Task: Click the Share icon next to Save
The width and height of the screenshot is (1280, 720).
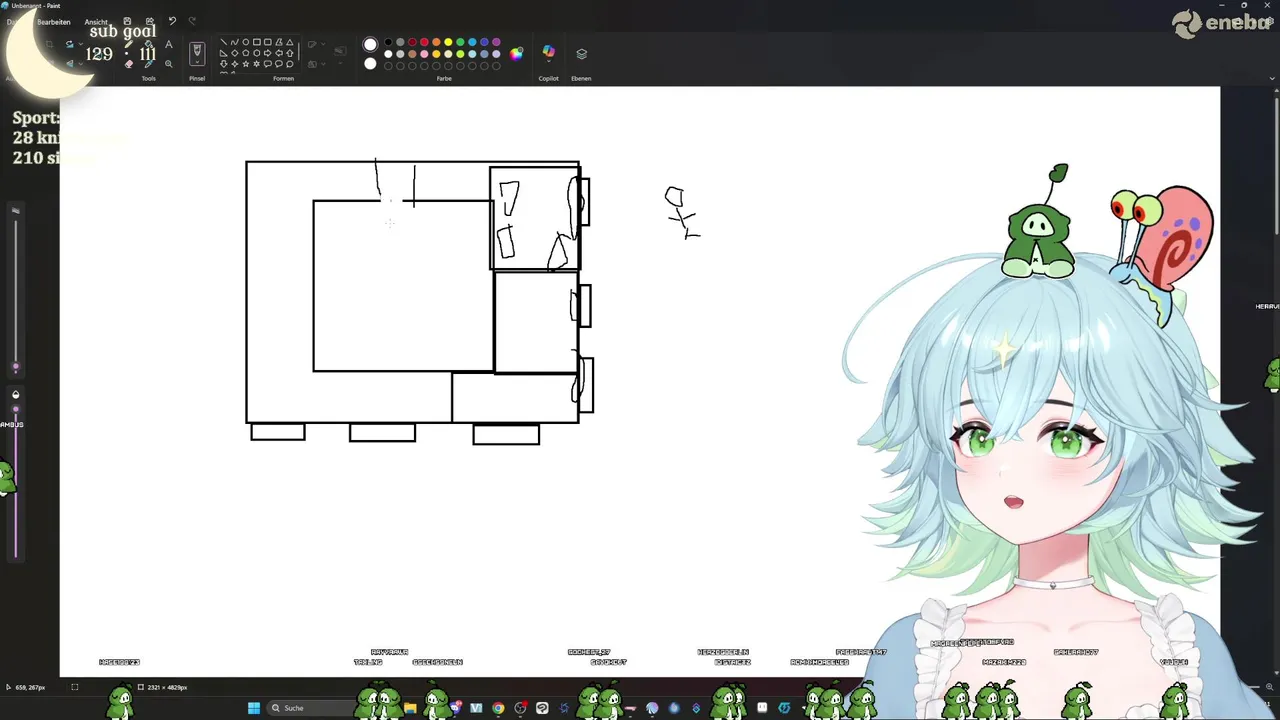Action: point(150,21)
